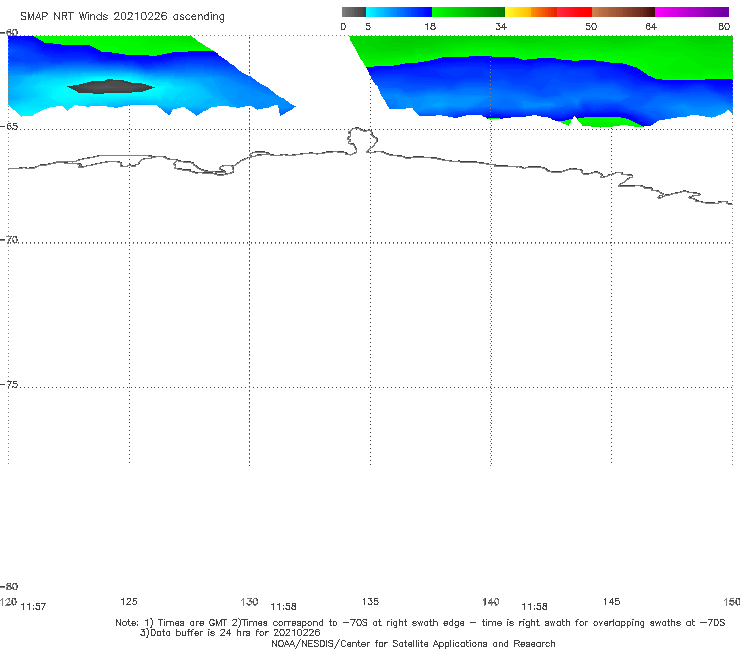This screenshot has width=740, height=650.
Task: Click the "34" label under the color bar
Action: (501, 27)
